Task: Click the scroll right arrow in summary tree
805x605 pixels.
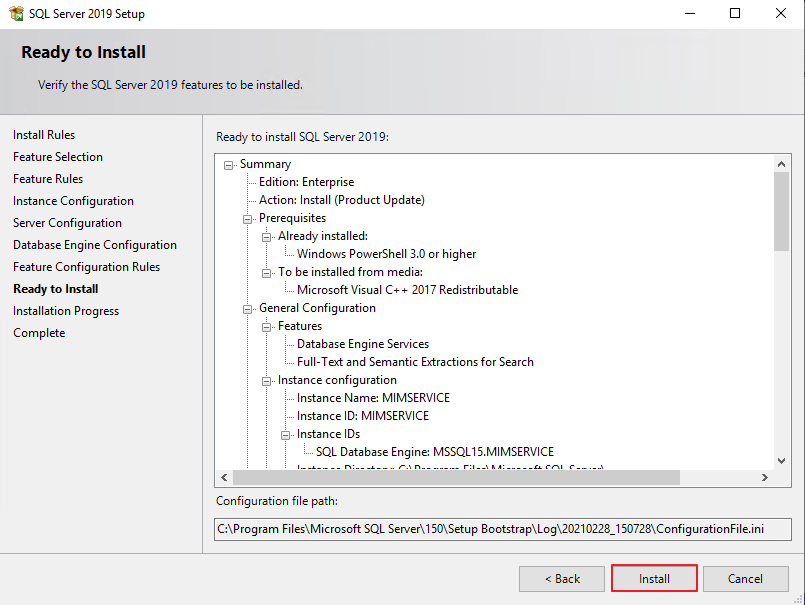Action: tap(764, 477)
